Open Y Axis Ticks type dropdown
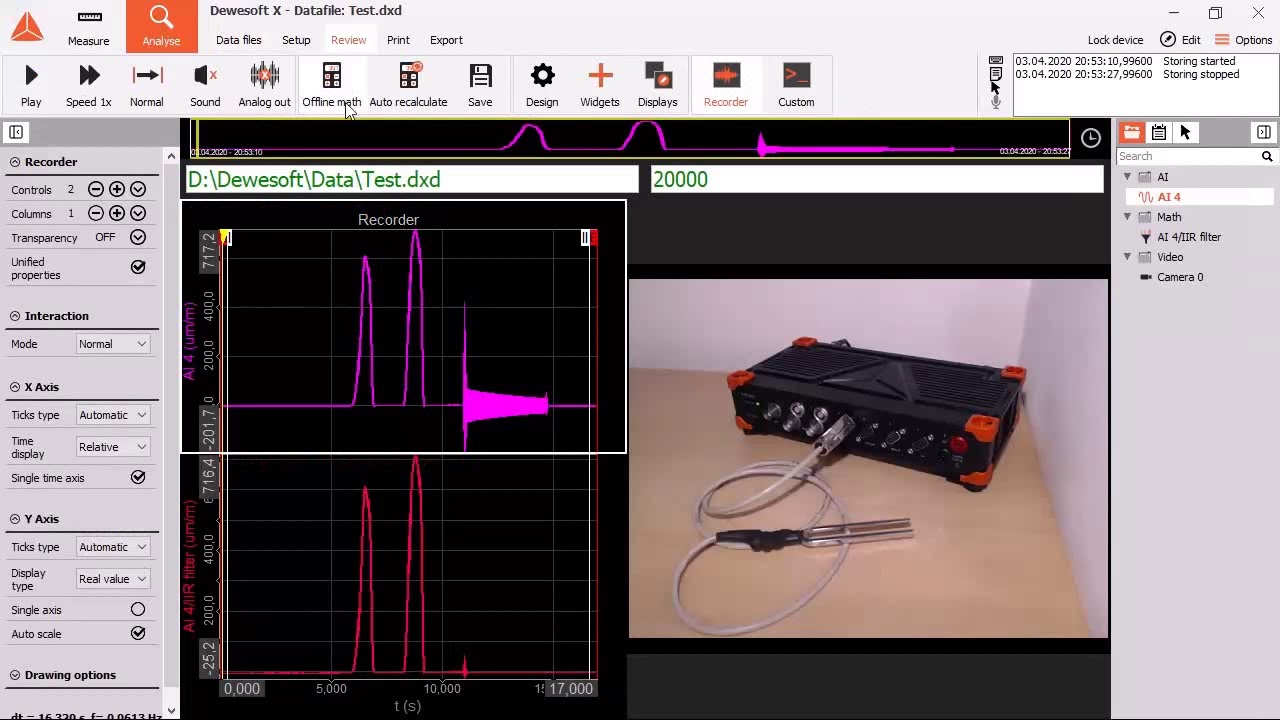Image resolution: width=1280 pixels, height=720 pixels. coord(113,547)
